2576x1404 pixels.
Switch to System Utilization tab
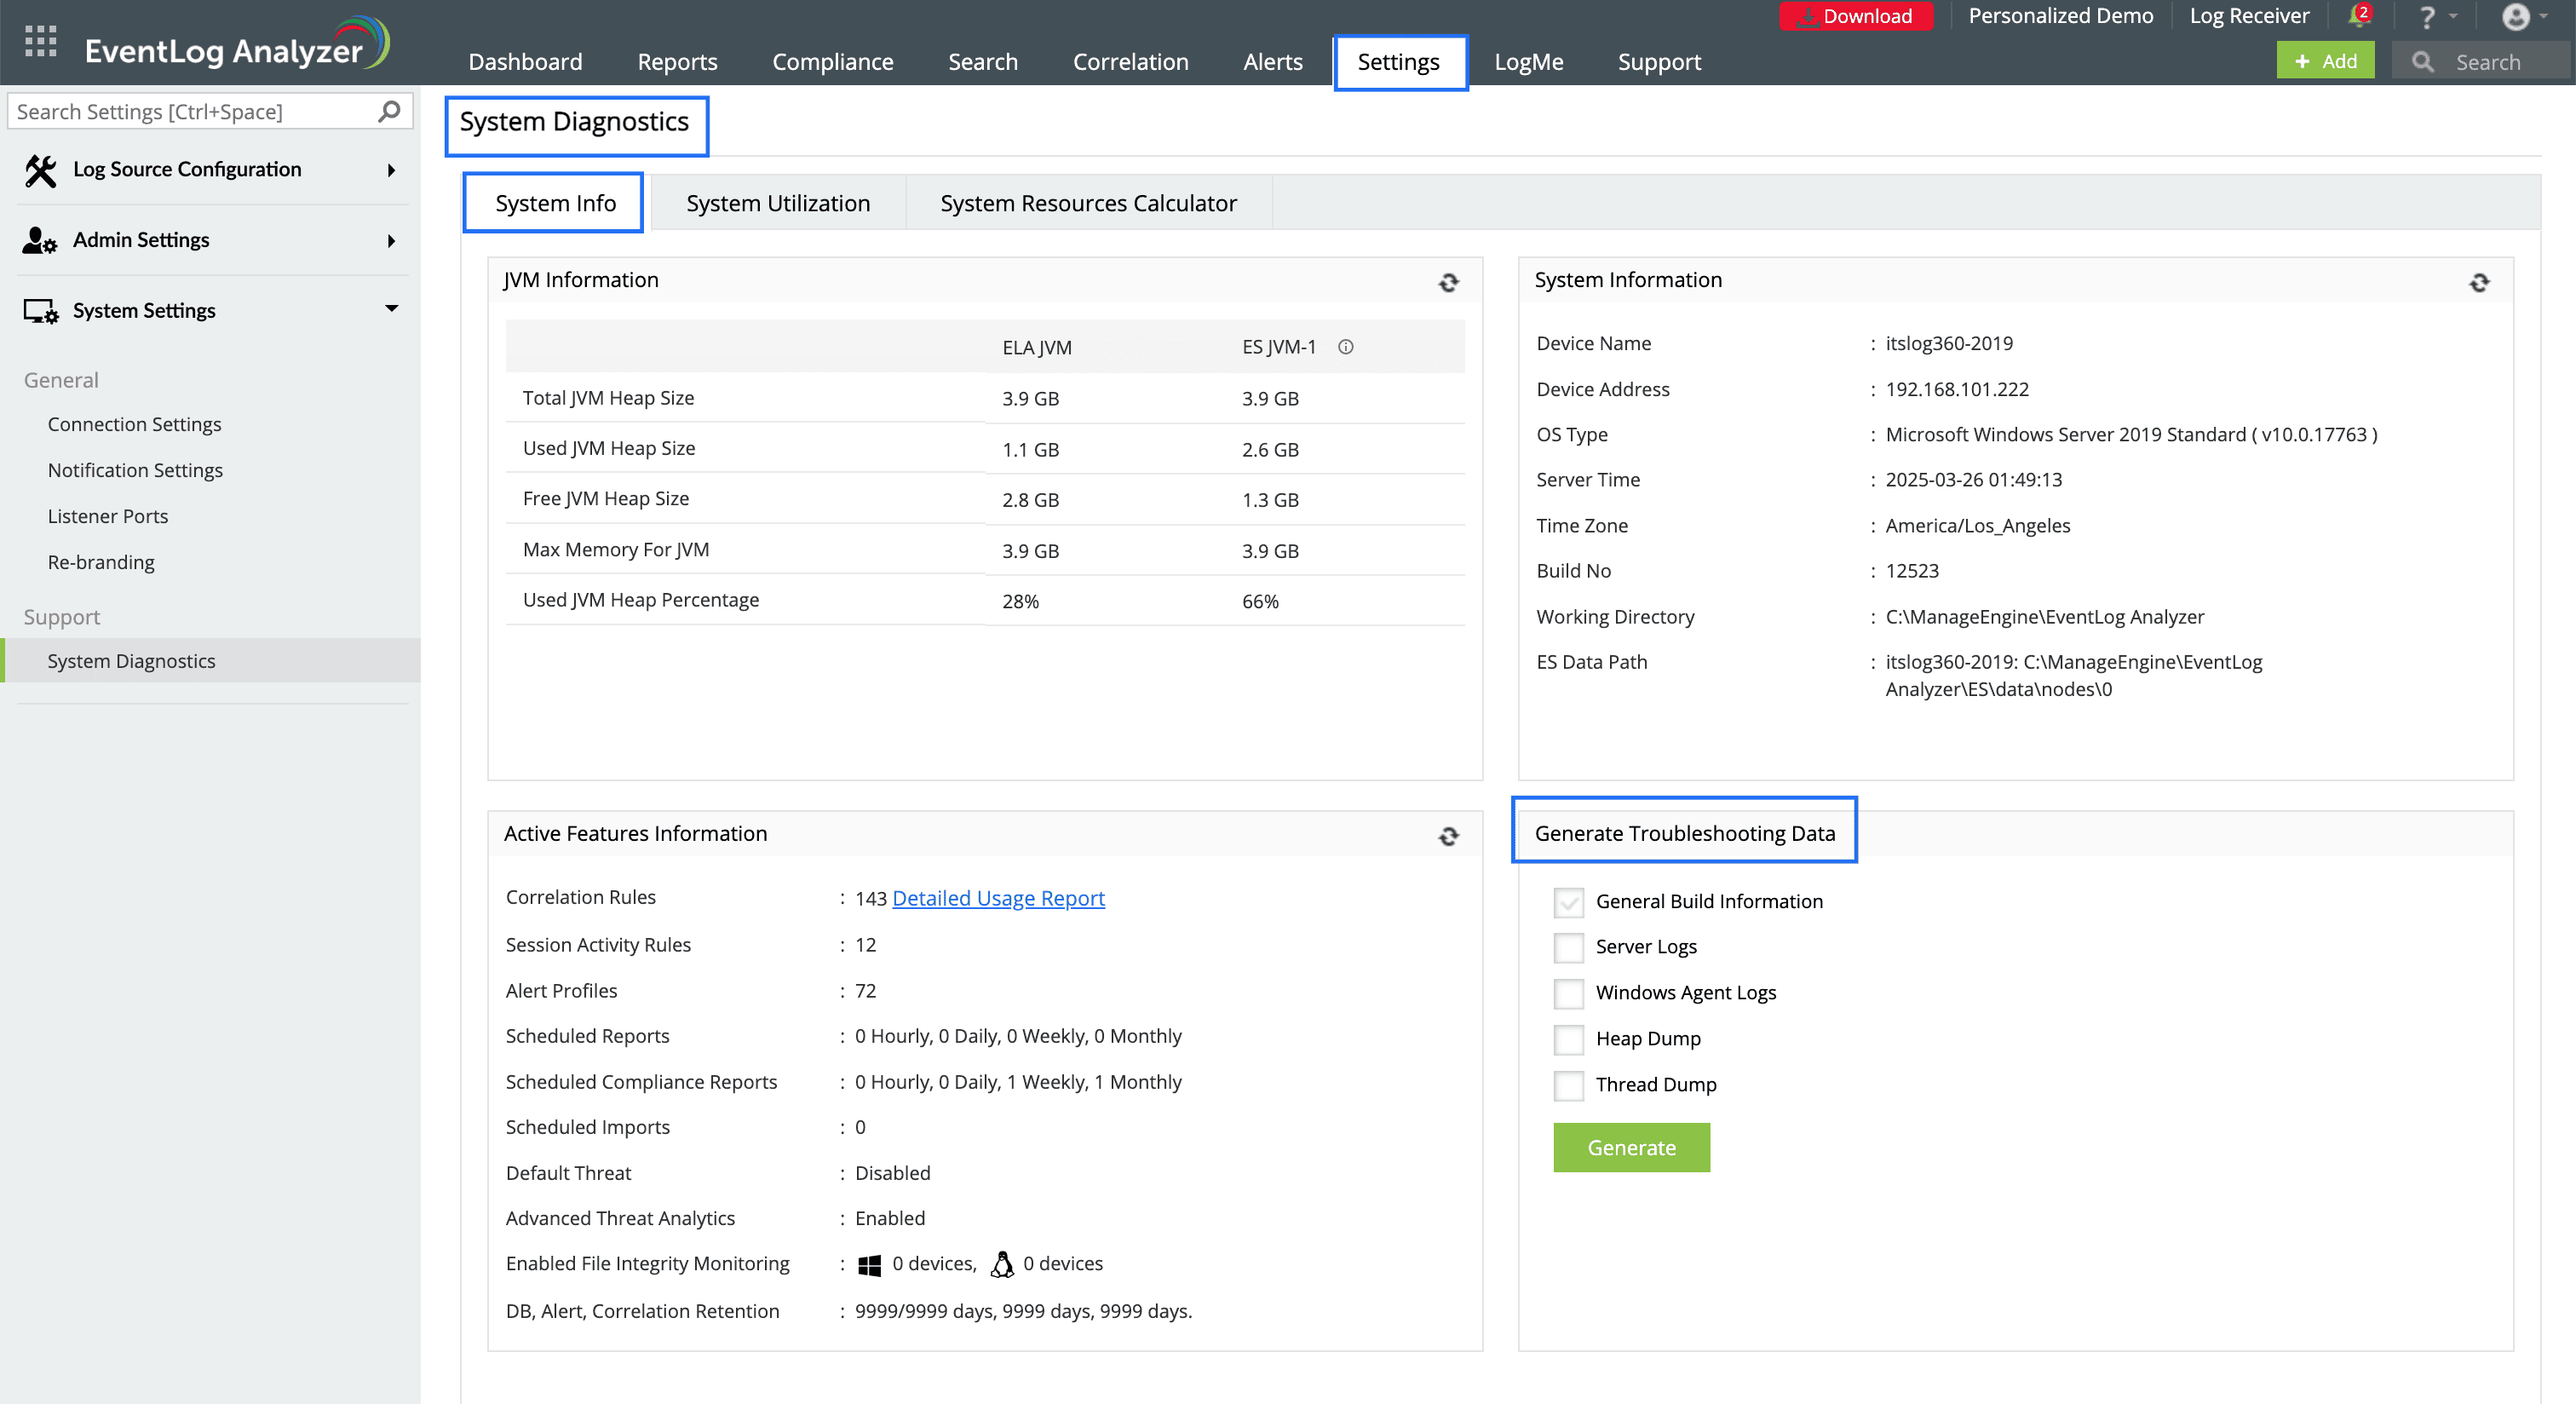pyautogui.click(x=777, y=203)
